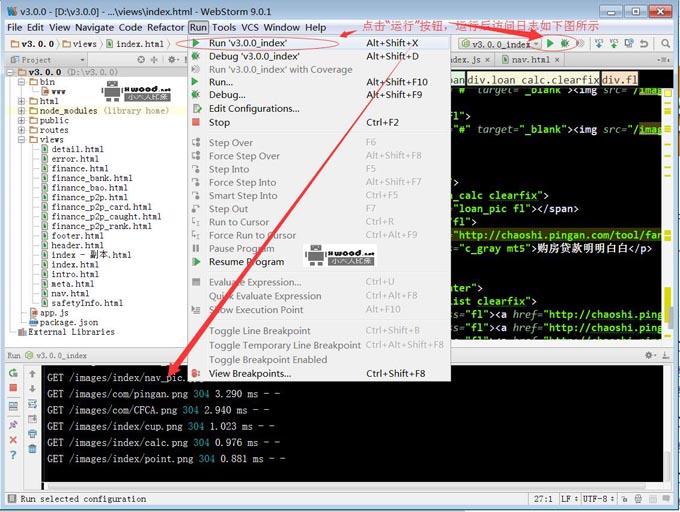Click views breadcrumb in navigation bar
The width and height of the screenshot is (680, 512).
click(80, 44)
